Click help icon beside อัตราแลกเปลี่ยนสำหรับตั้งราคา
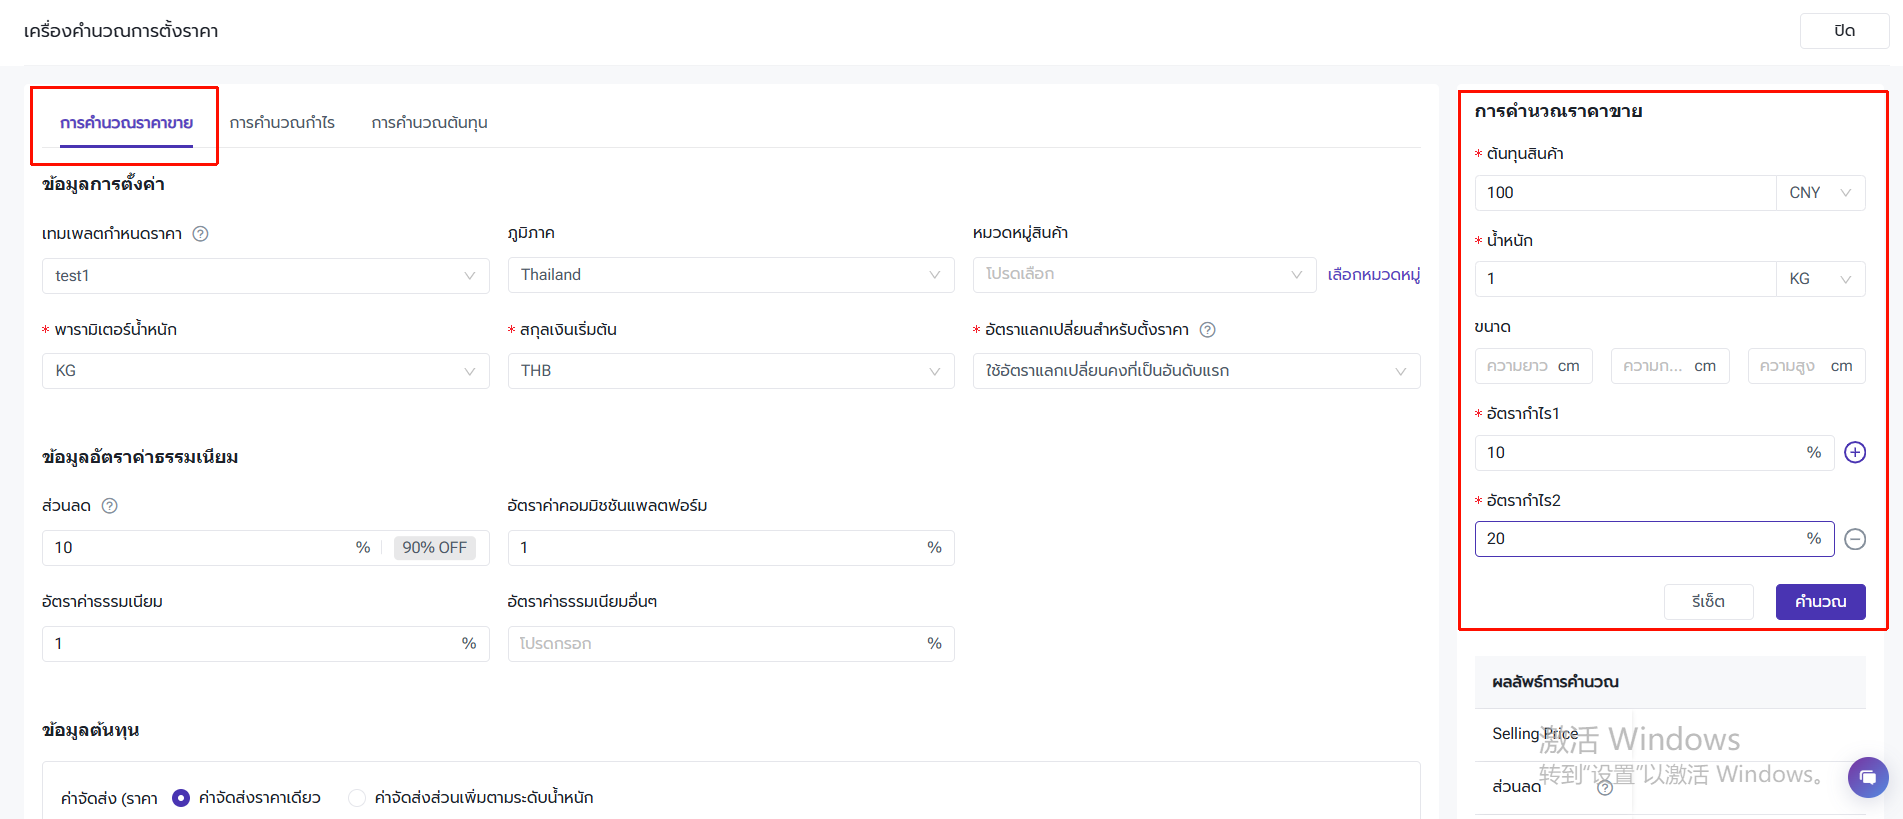The width and height of the screenshot is (1903, 819). [1207, 330]
